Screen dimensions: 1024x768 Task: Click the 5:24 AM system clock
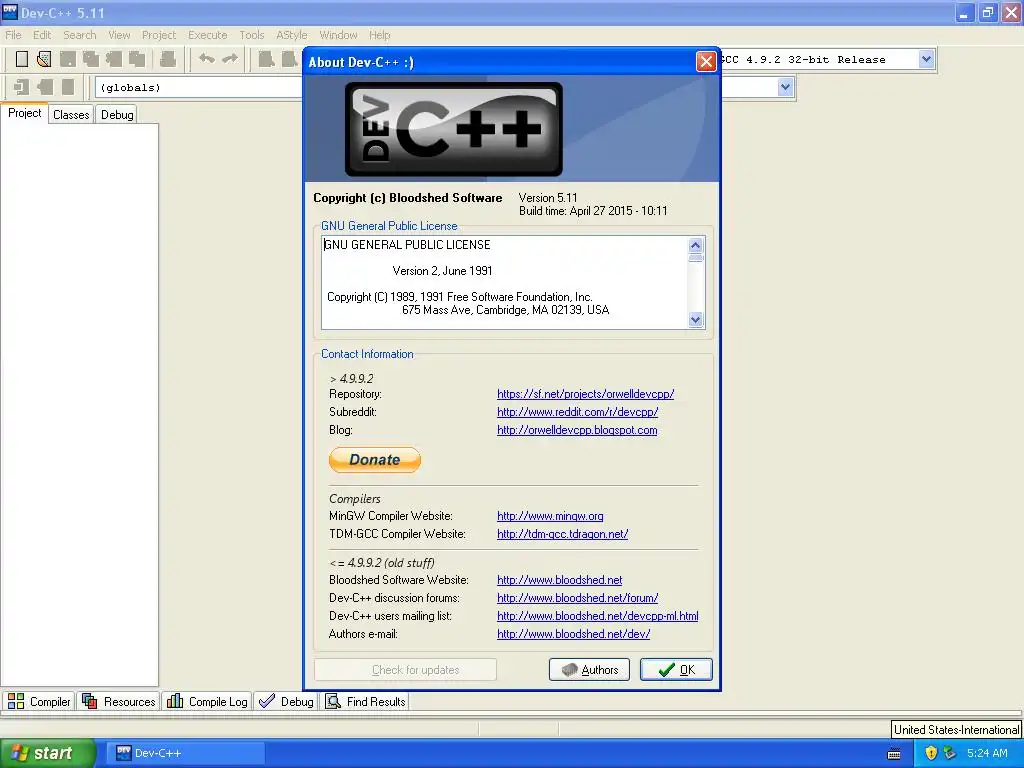[987, 753]
